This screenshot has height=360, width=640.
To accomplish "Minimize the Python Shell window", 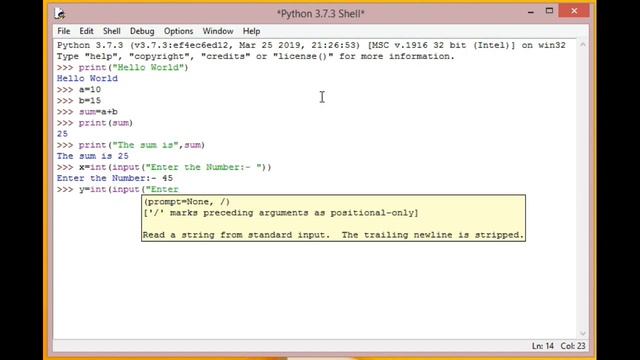I will (531, 12).
